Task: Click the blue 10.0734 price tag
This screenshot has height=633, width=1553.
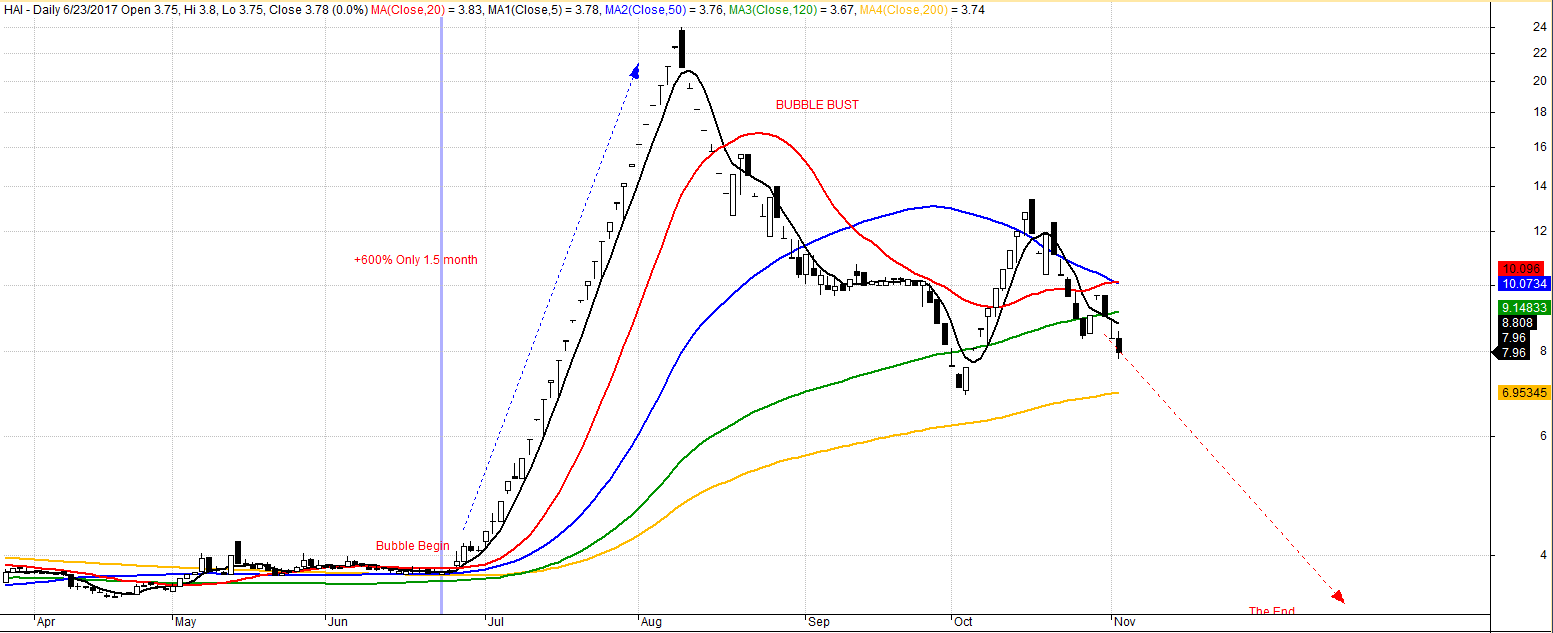Action: (1523, 284)
